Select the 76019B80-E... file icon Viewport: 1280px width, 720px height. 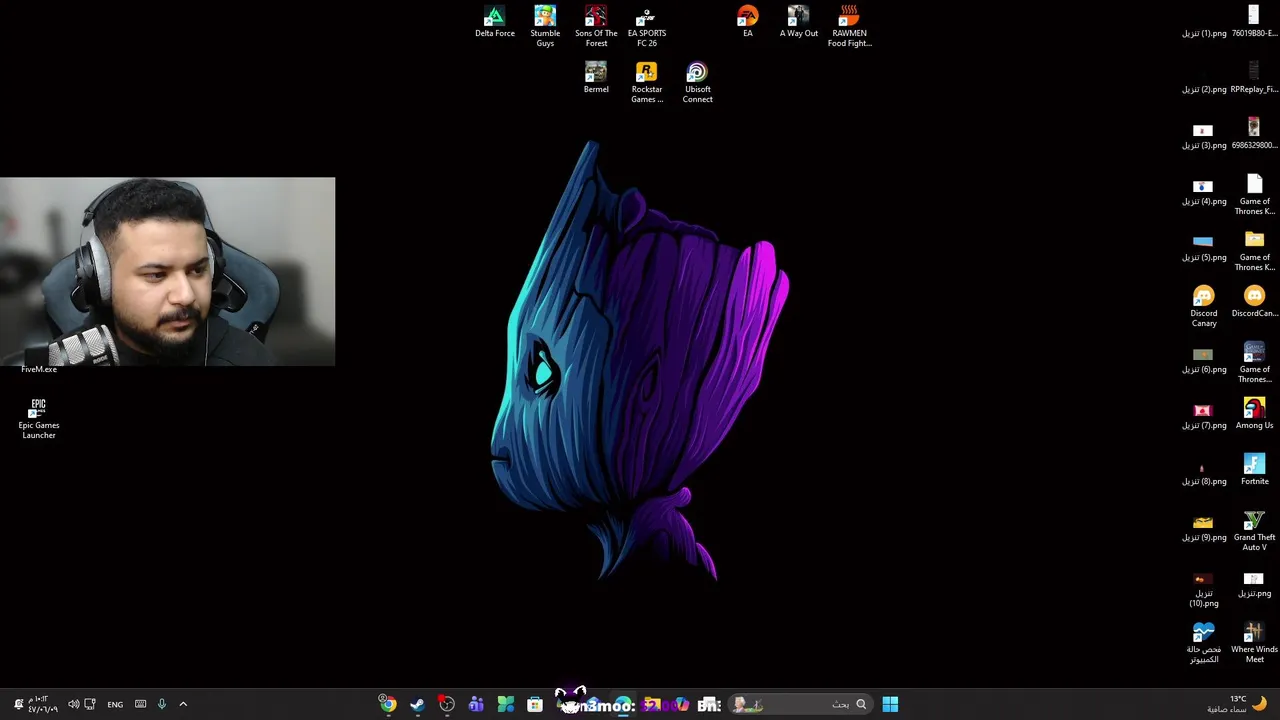(x=1254, y=22)
